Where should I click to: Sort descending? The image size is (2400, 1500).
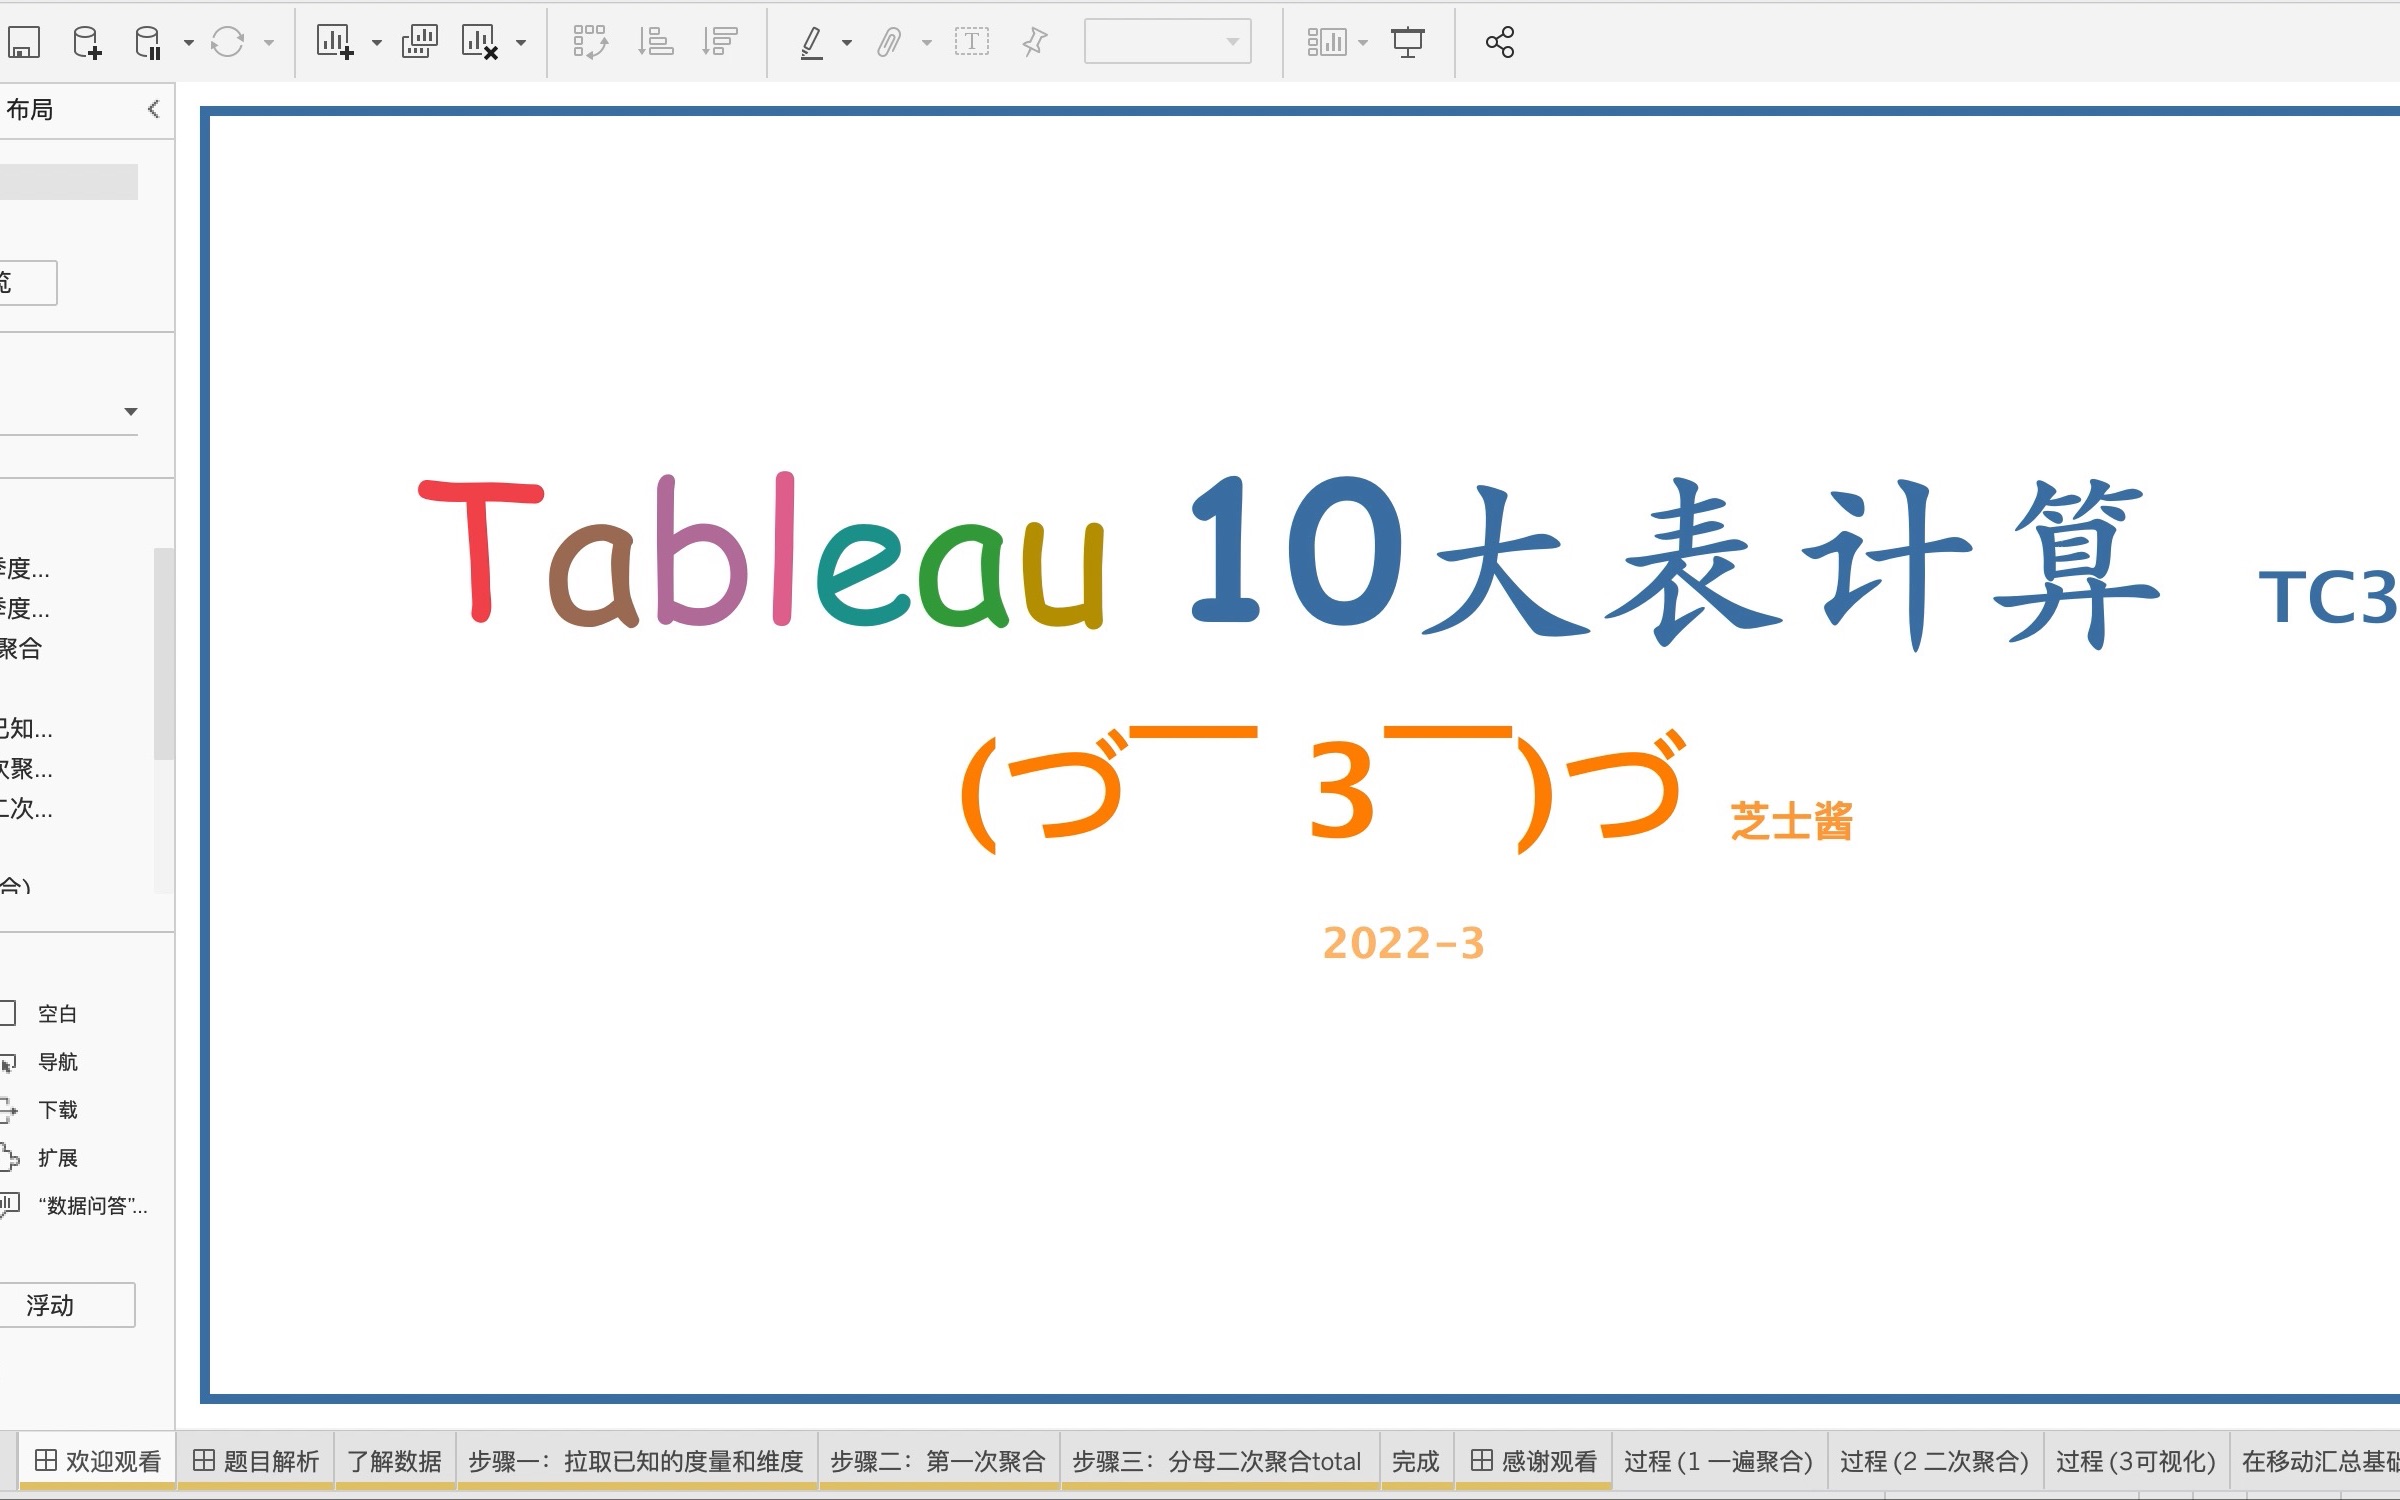[x=718, y=42]
